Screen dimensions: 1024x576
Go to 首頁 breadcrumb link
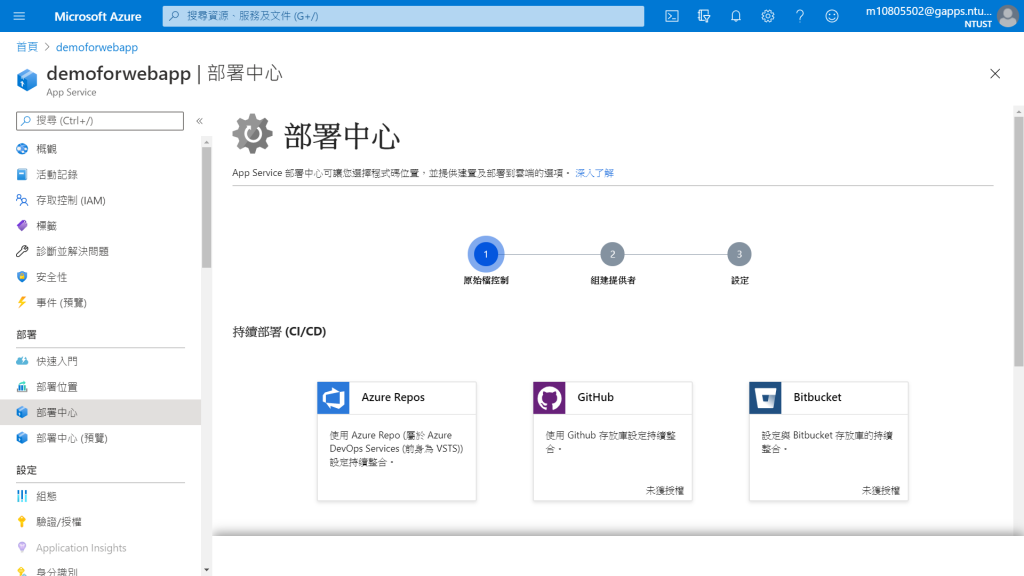point(27,47)
